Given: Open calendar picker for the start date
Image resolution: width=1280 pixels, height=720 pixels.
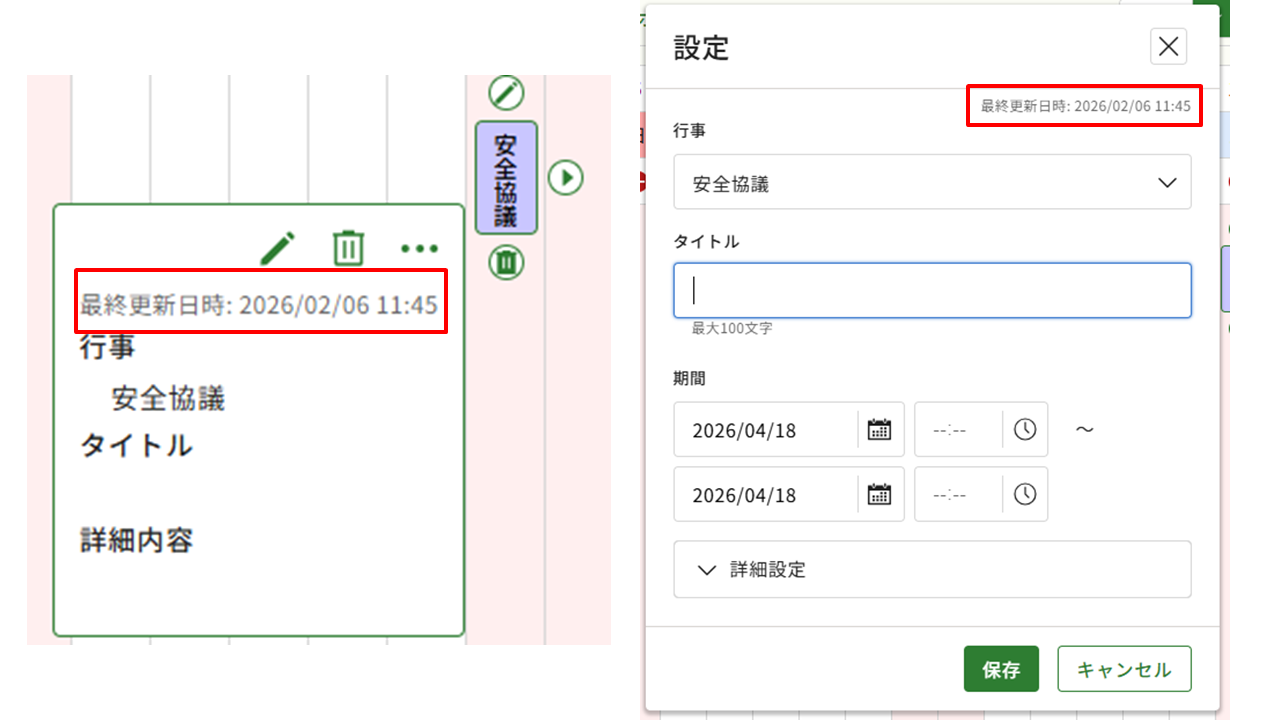Looking at the screenshot, I should coord(879,430).
